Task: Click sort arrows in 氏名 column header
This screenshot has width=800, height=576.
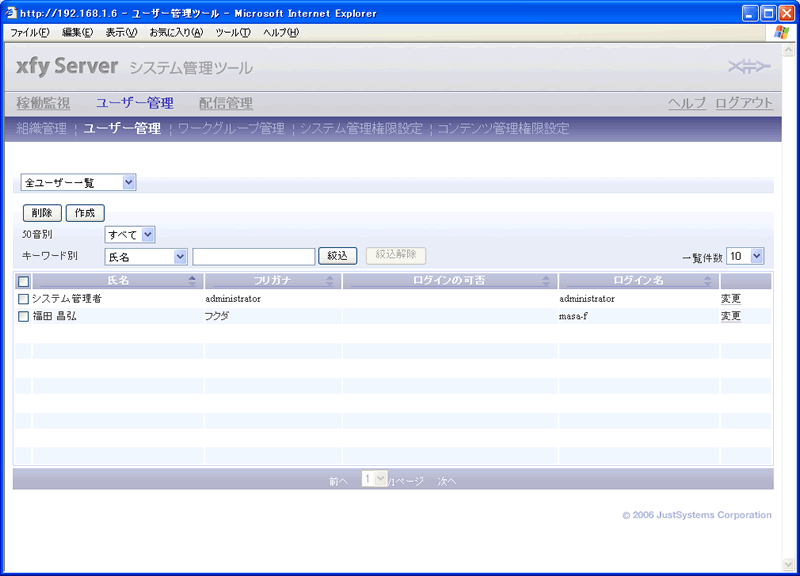Action: coord(192,282)
